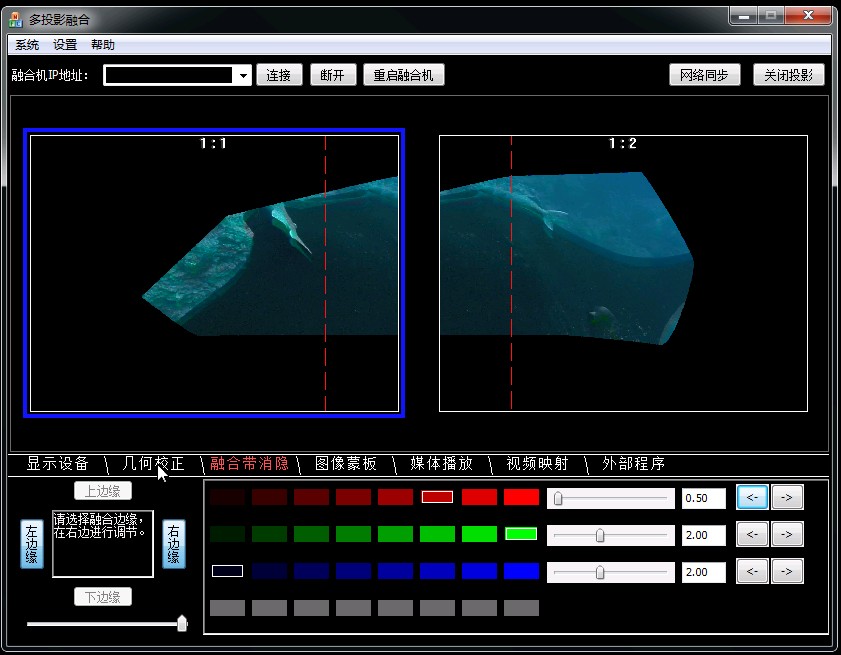Image resolution: width=841 pixels, height=655 pixels.
Task: Switch to the 图像蒙板 tab
Action: (x=346, y=463)
